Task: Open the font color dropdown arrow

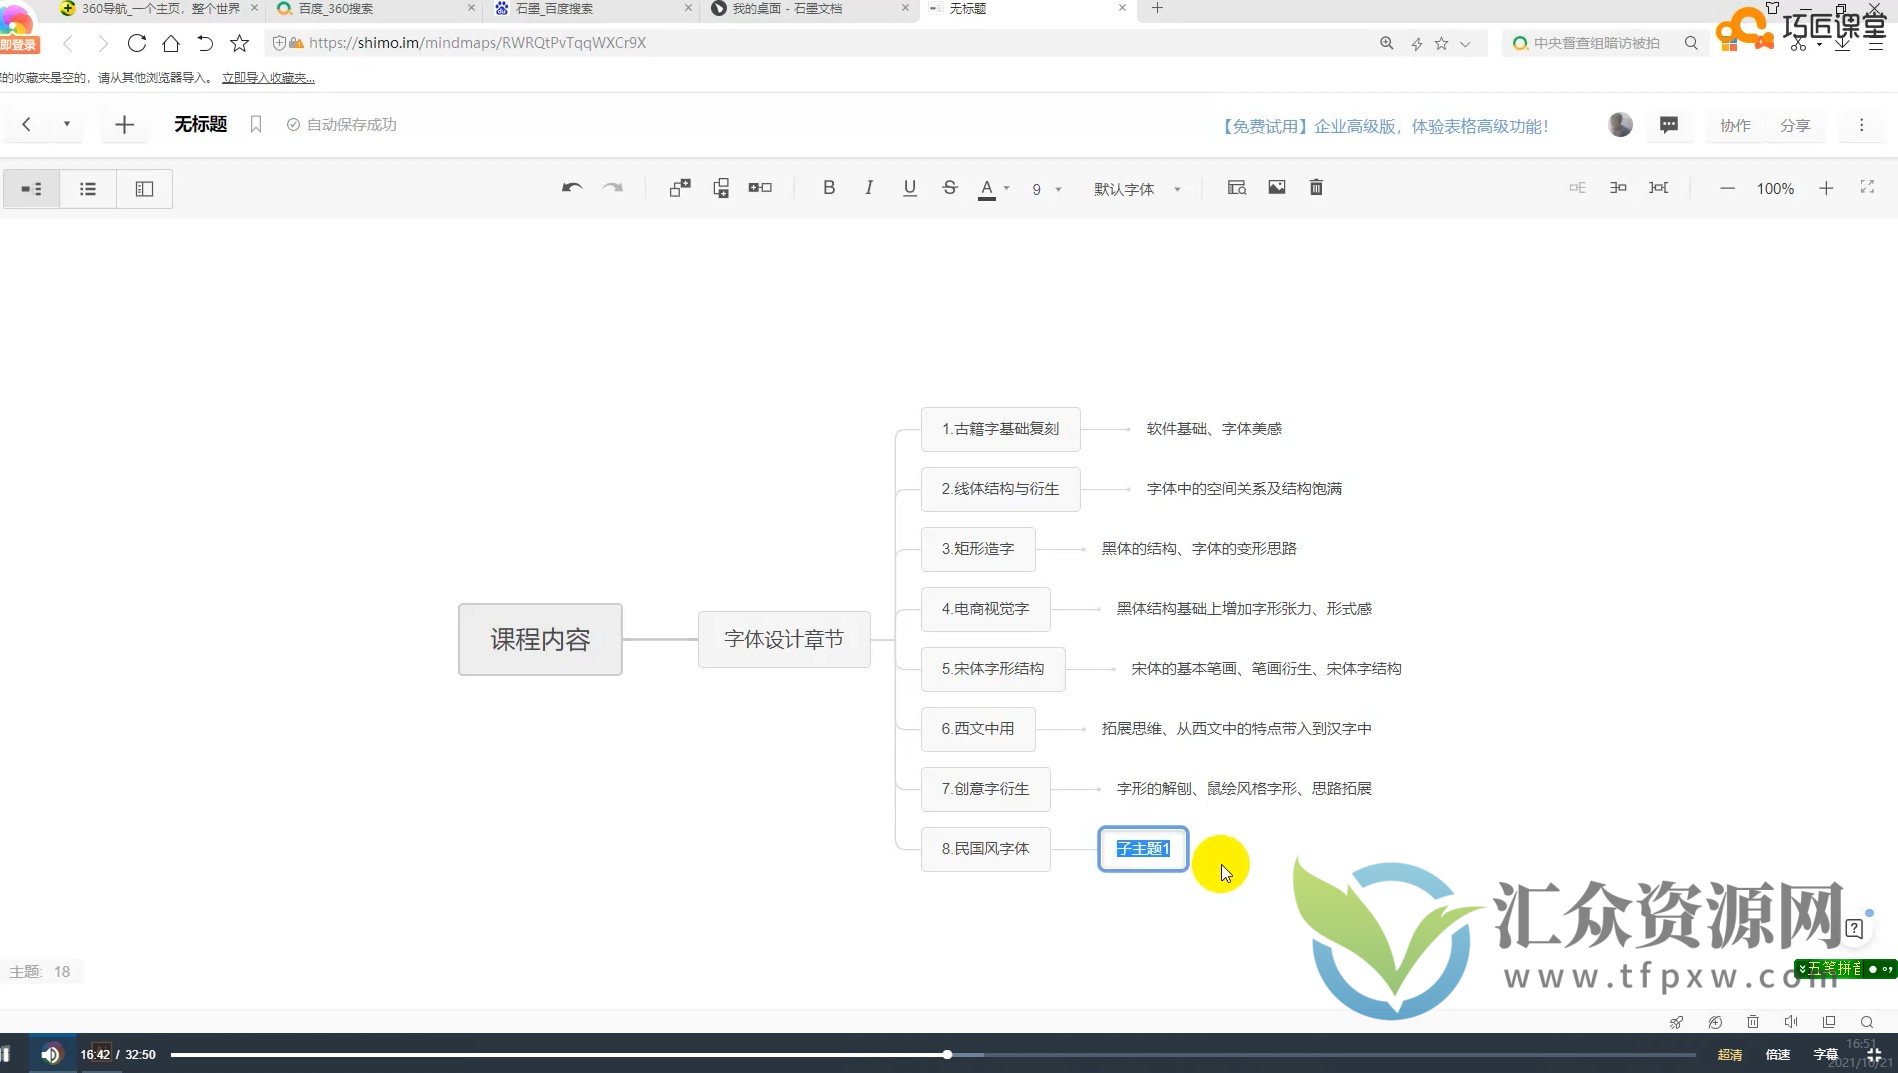Action: [1006, 189]
